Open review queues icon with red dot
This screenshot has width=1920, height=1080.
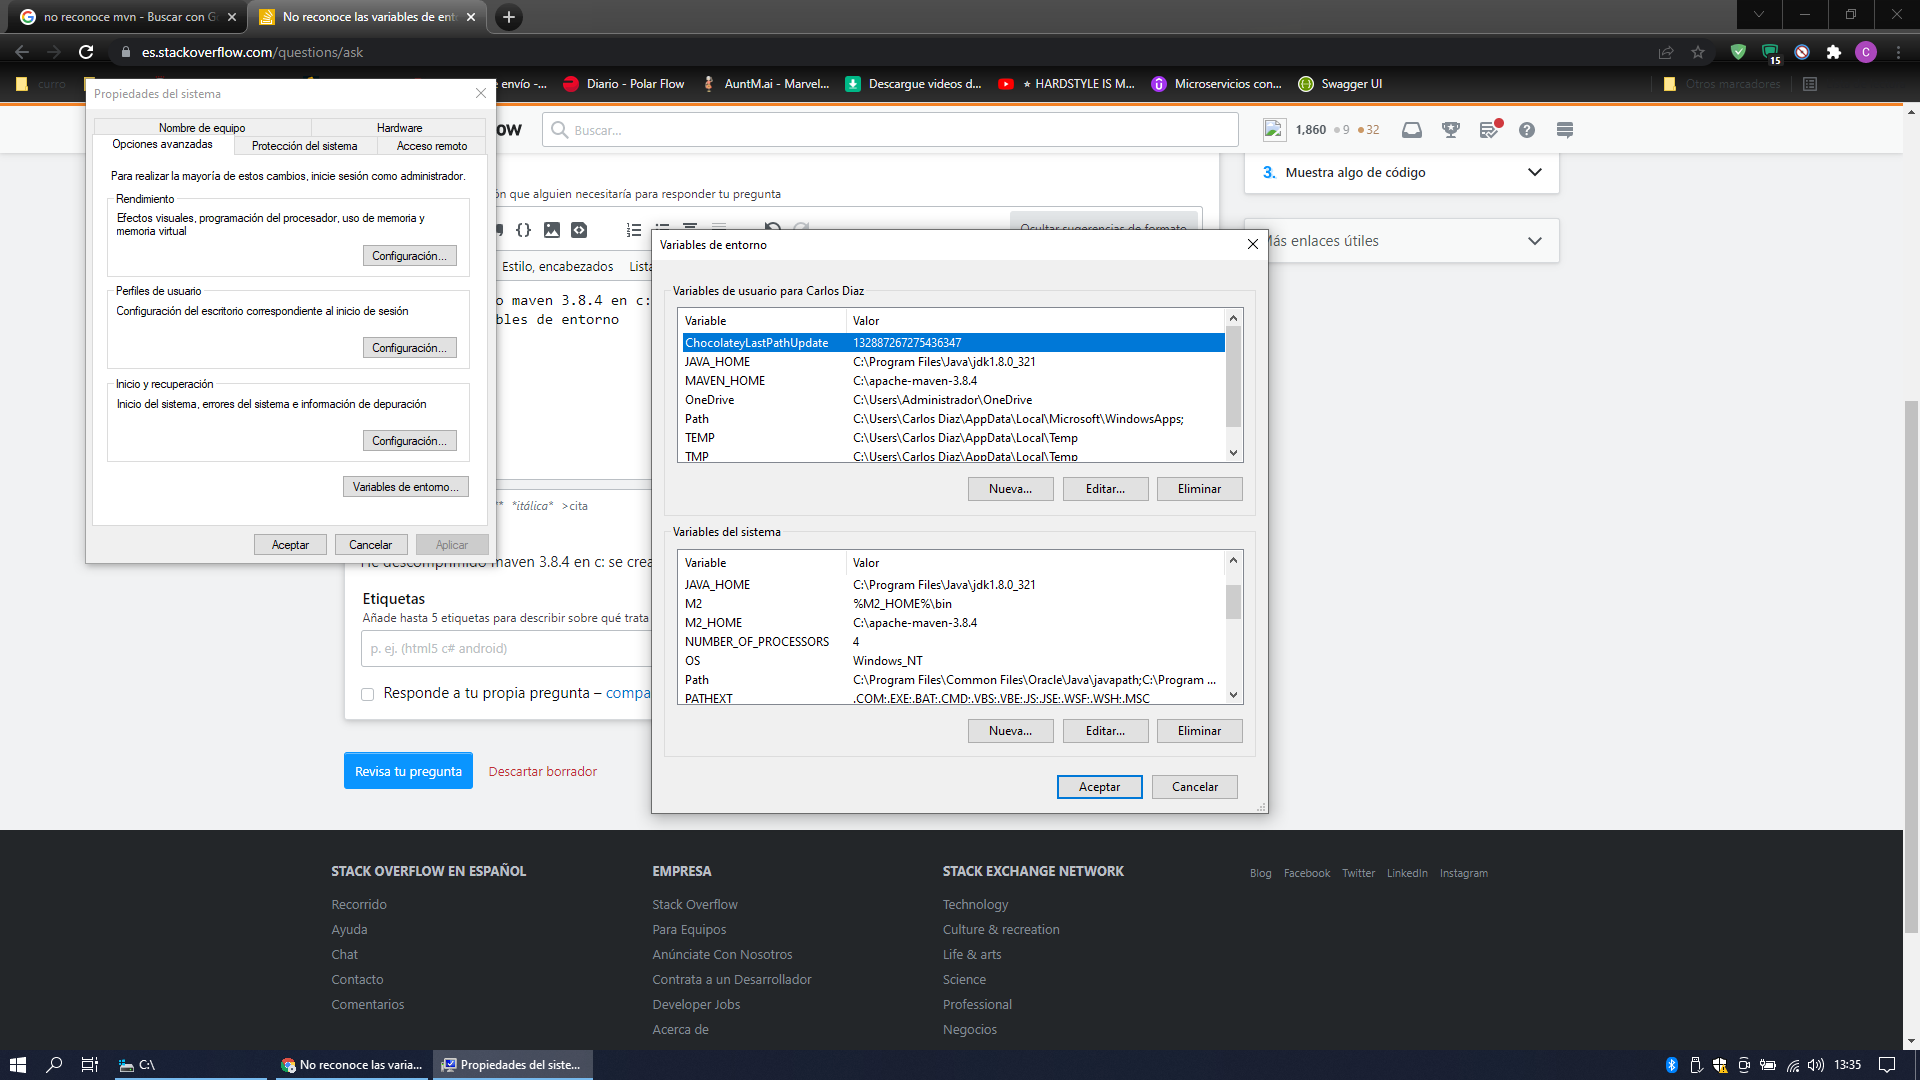point(1490,130)
